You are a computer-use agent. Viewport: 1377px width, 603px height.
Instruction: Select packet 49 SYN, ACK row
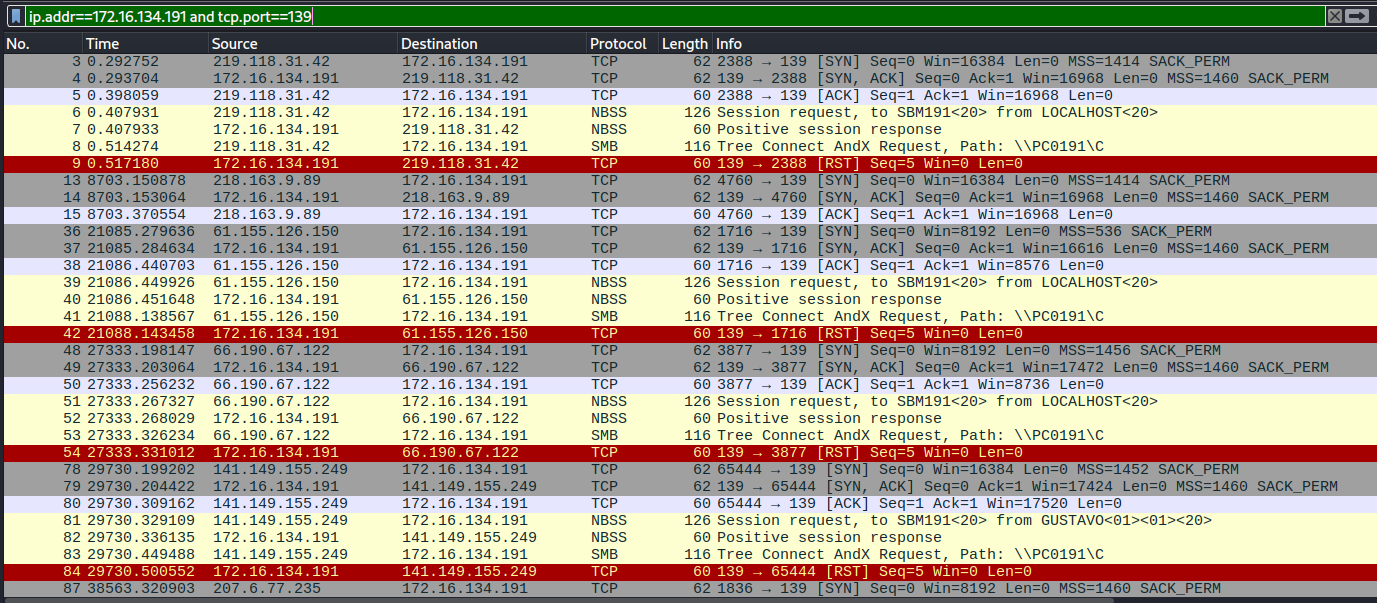tap(688, 367)
